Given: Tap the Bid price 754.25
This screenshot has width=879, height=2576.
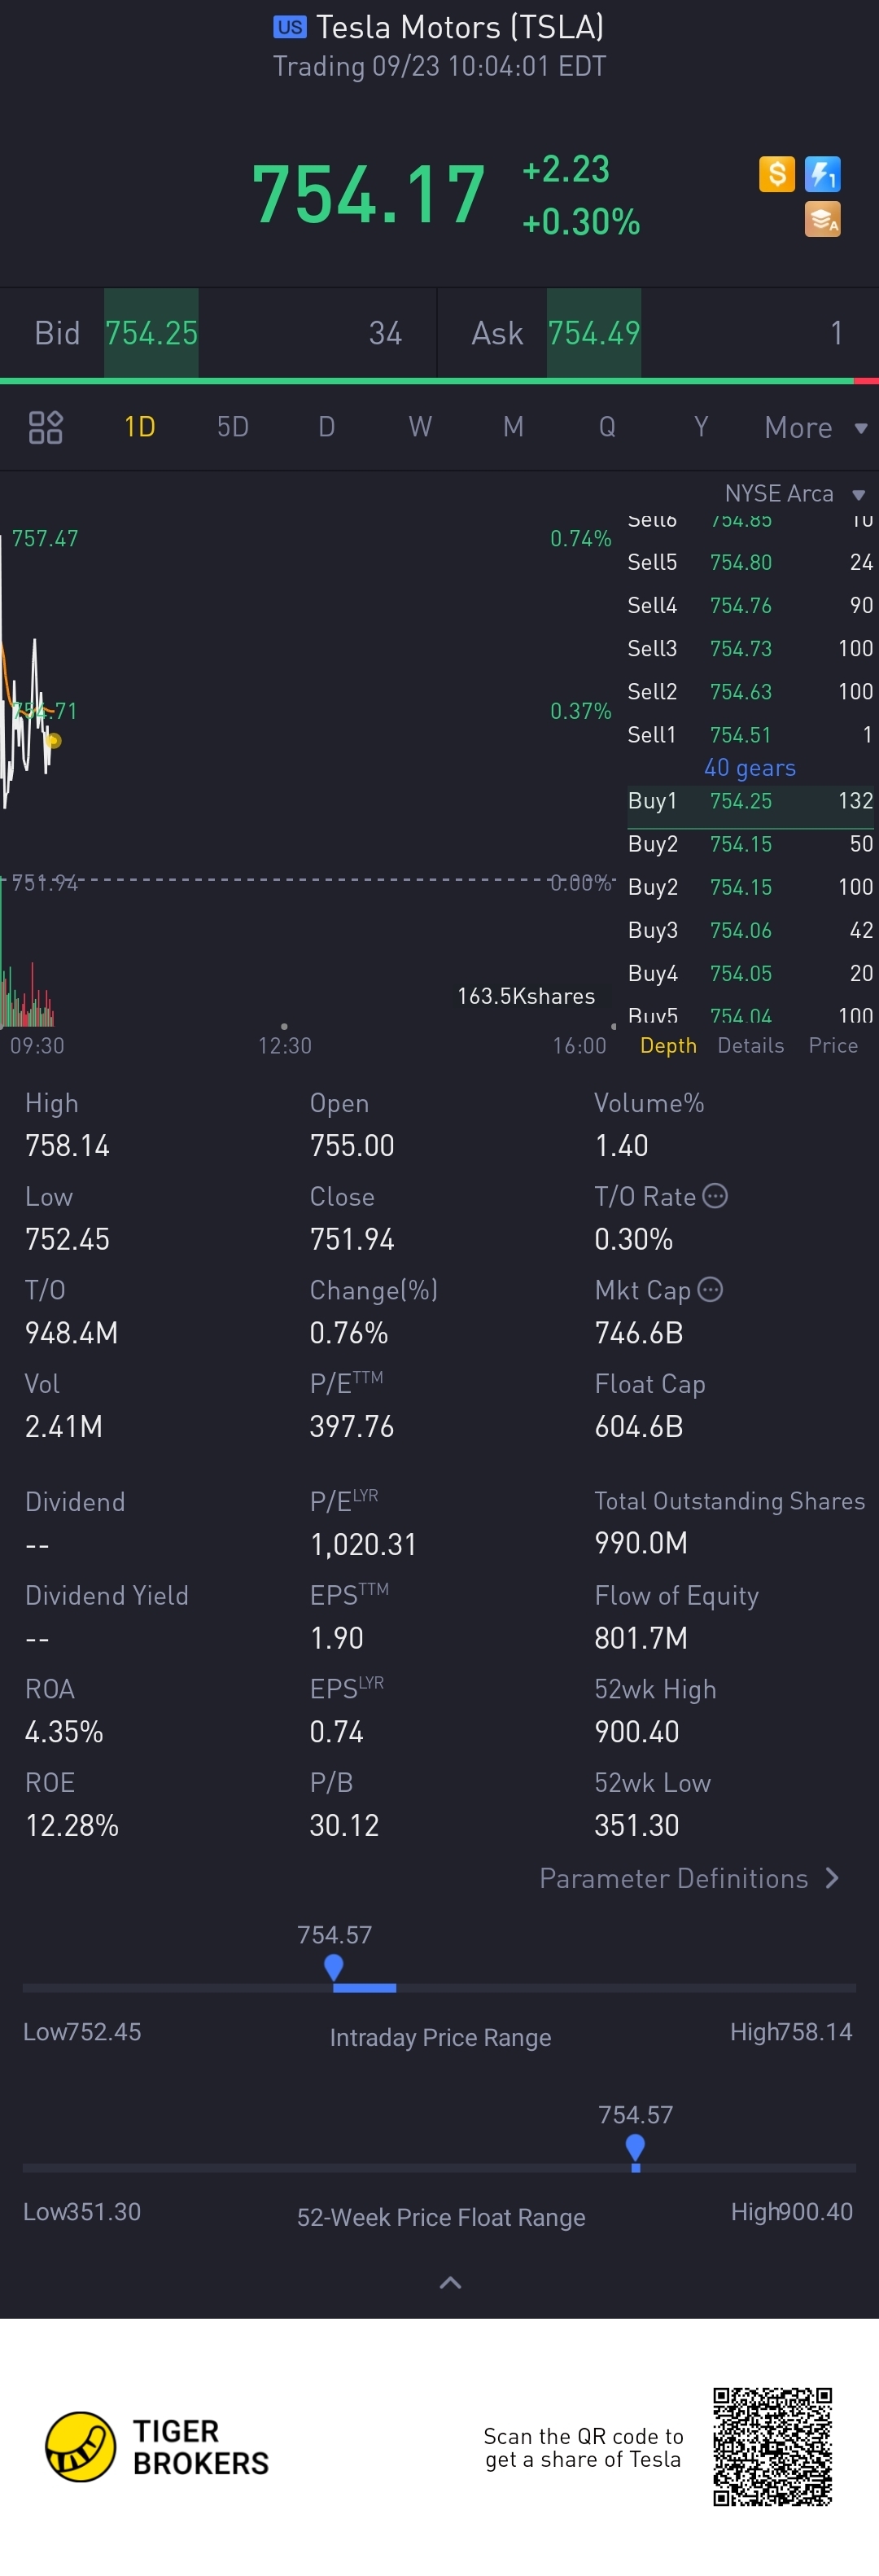Looking at the screenshot, I should tap(151, 333).
